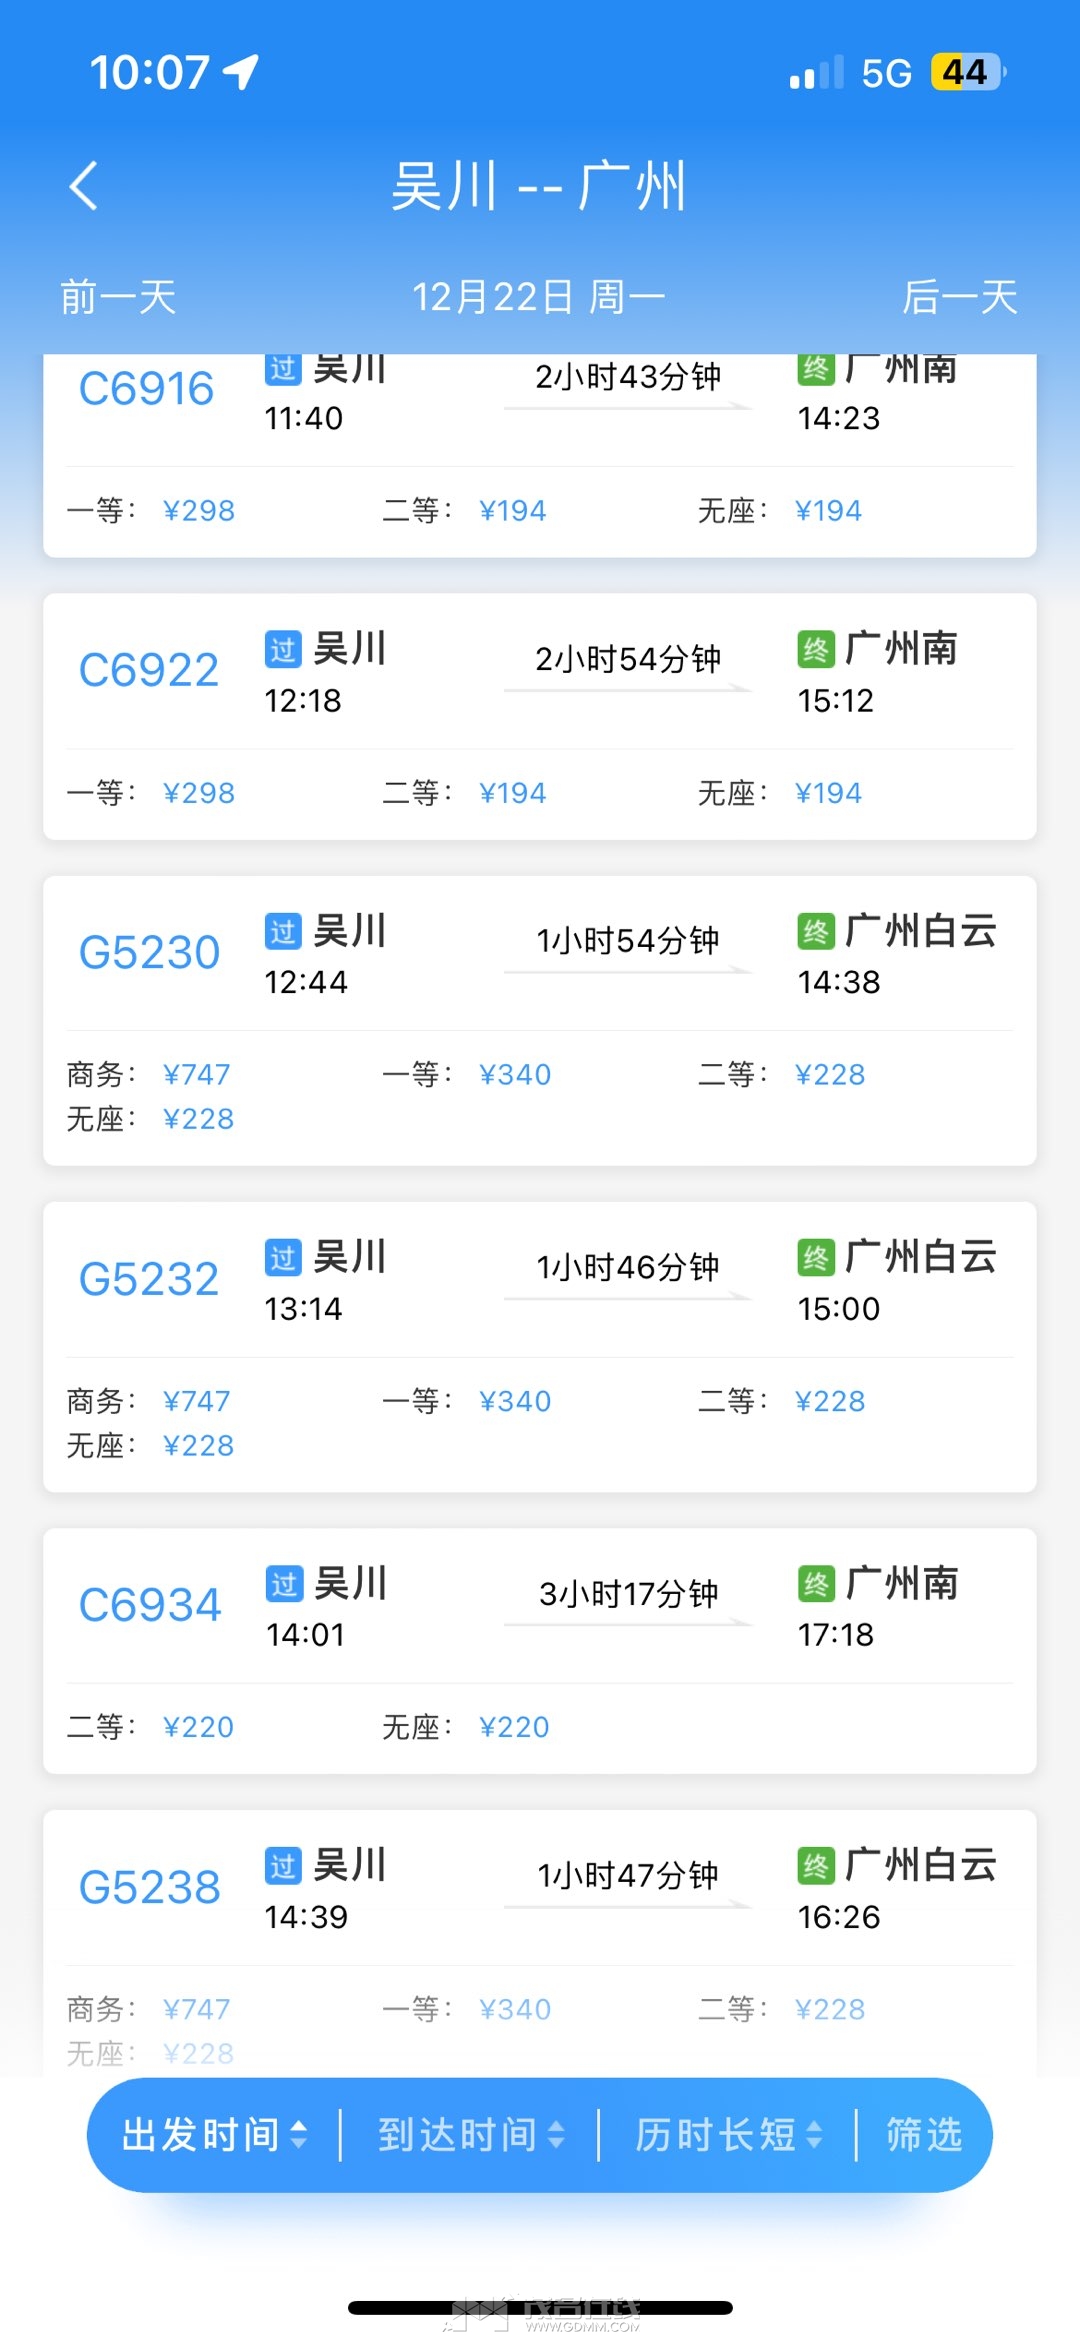Go to next day 后一天

(x=959, y=297)
